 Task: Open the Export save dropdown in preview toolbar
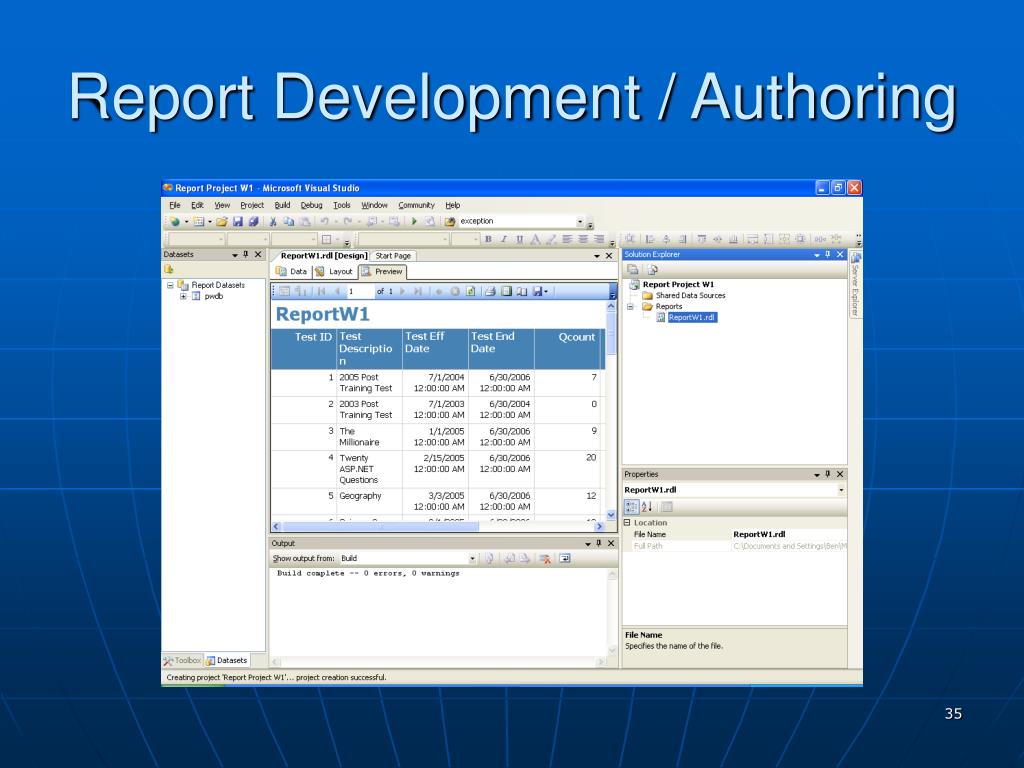pyautogui.click(x=546, y=291)
